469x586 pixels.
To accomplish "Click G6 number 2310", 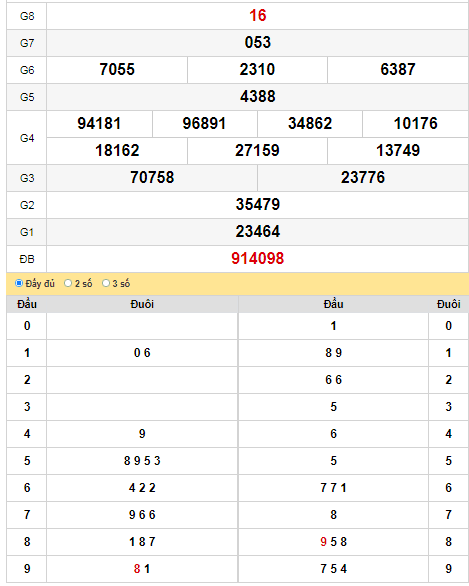I will point(257,70).
